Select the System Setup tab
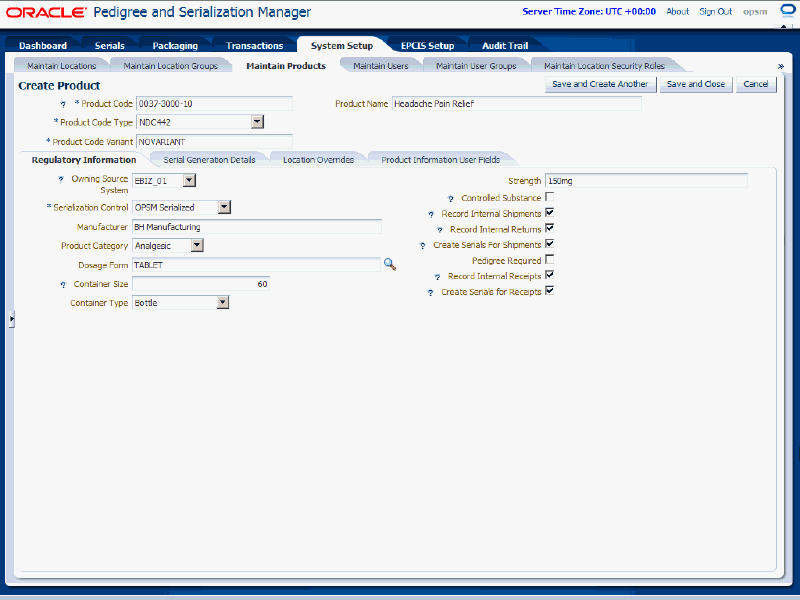Image resolution: width=800 pixels, height=600 pixels. pos(342,45)
